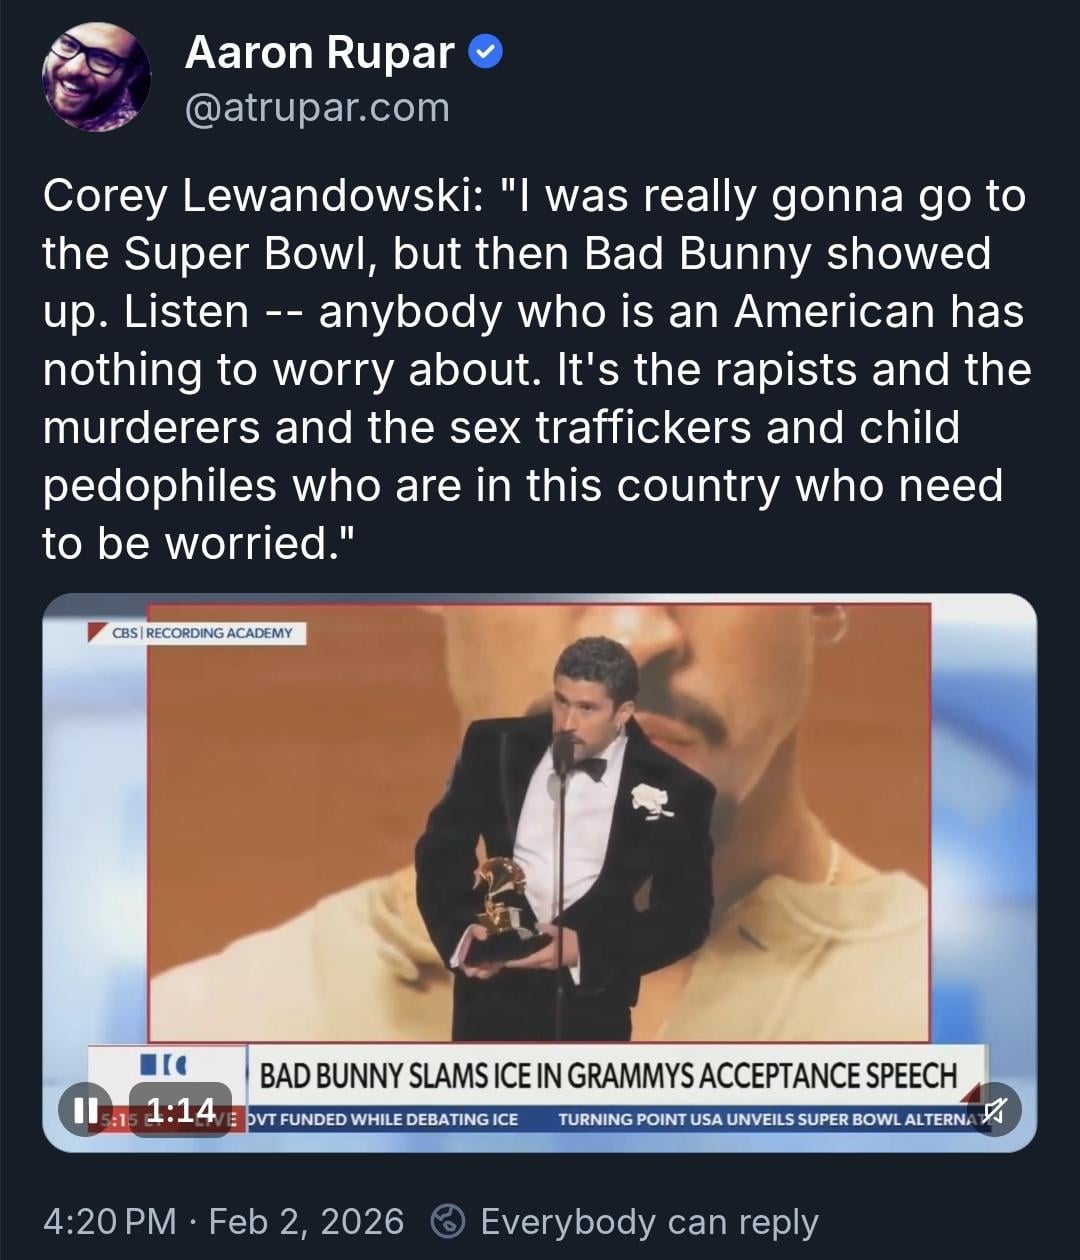Open the Aaron Rupar display name
1080x1260 pixels.
point(320,52)
